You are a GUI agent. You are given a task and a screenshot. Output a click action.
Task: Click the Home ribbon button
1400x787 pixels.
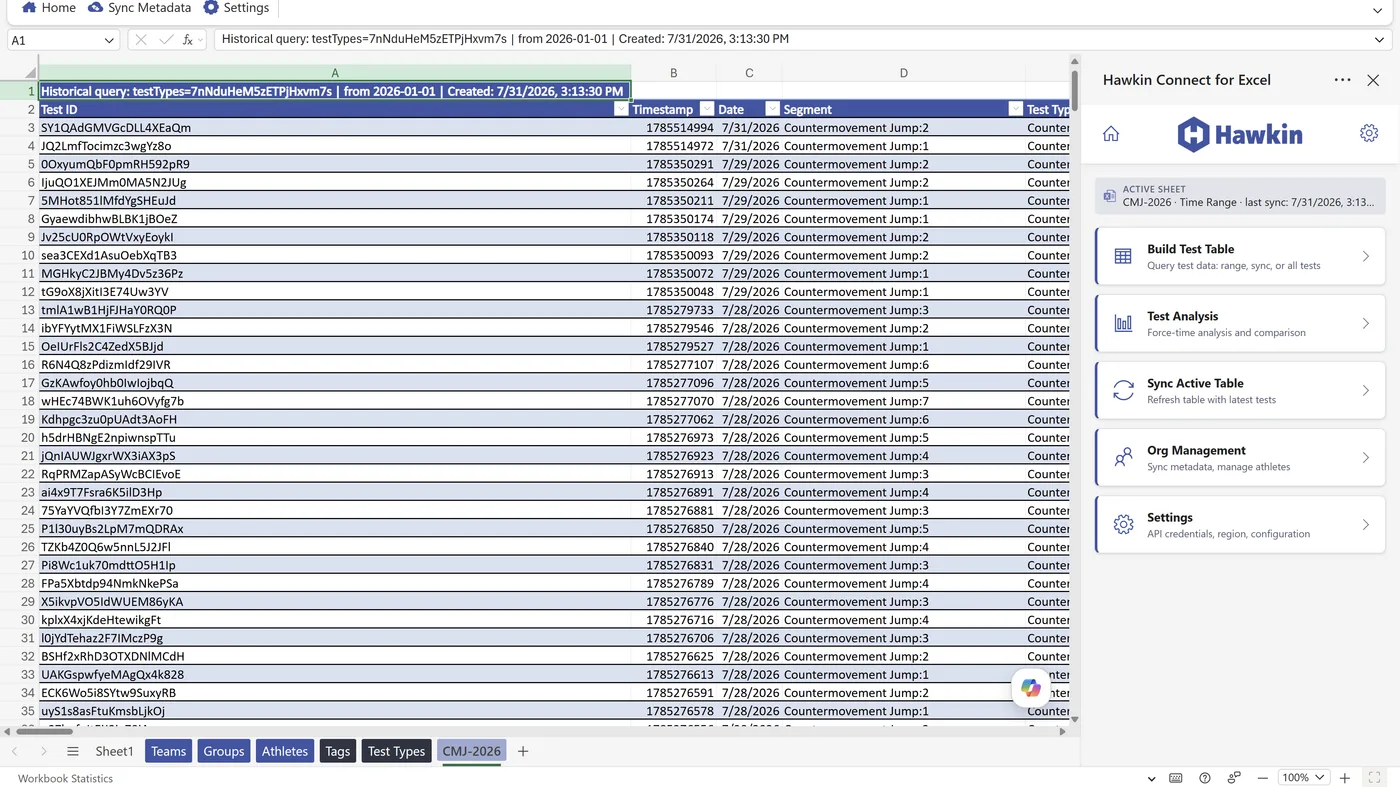(x=49, y=8)
